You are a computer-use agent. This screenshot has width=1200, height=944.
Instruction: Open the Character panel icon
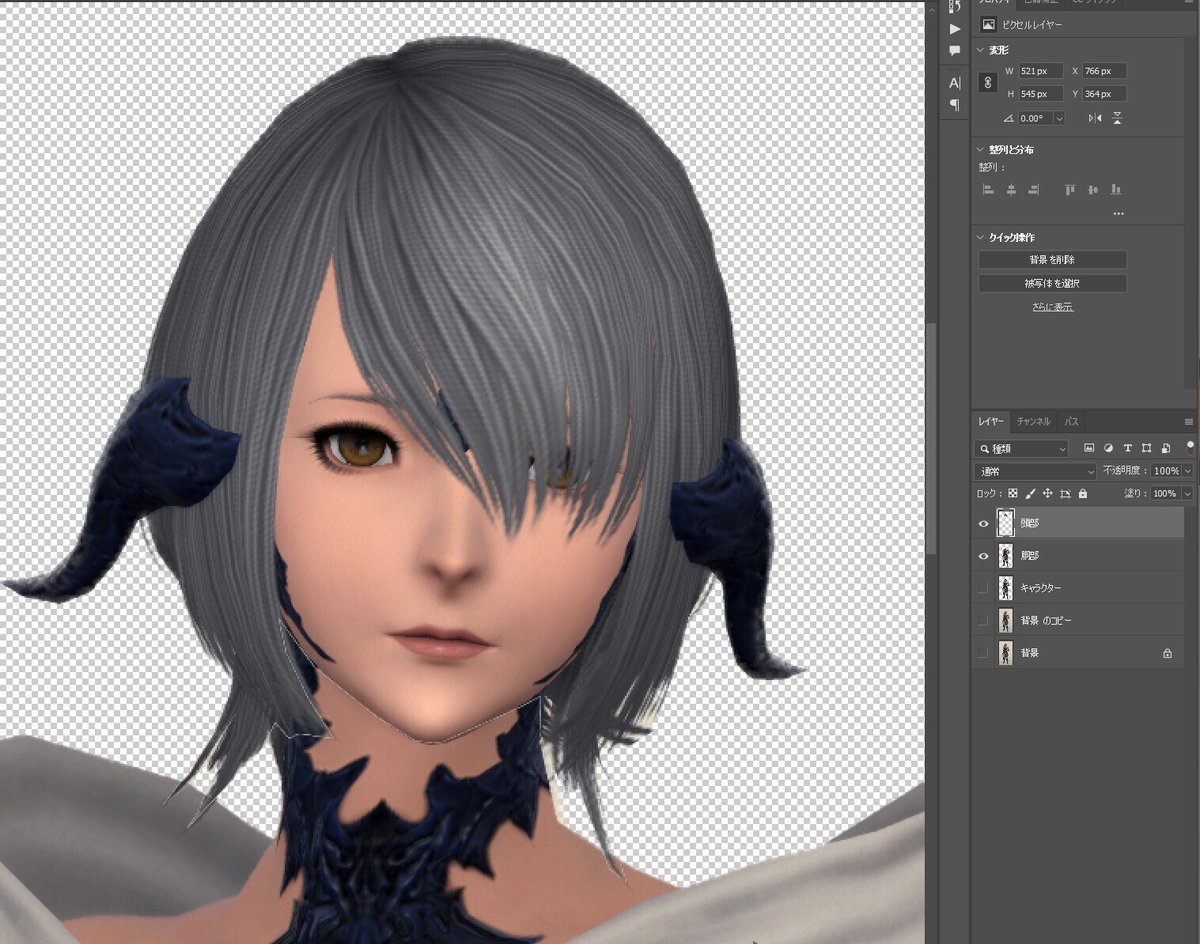[x=955, y=83]
